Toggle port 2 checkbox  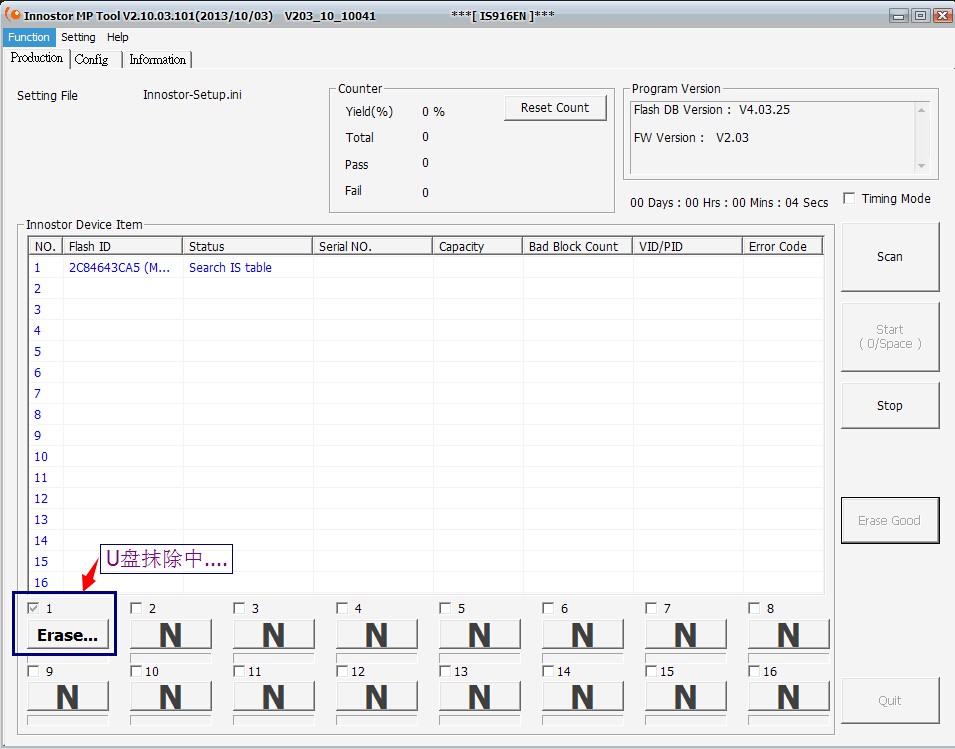click(136, 608)
